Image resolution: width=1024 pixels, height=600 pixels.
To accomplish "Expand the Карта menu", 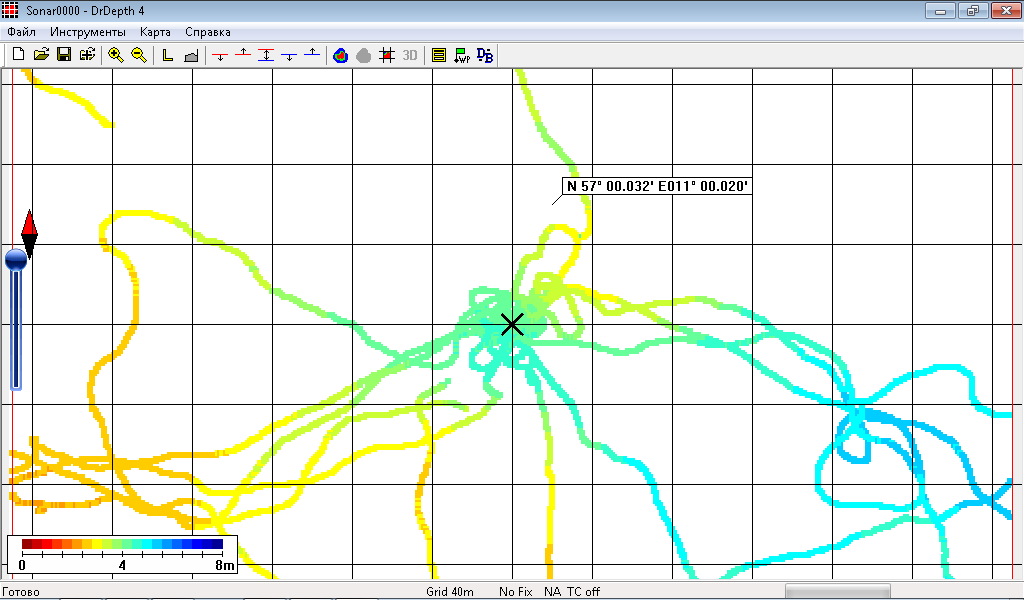I will coord(155,32).
